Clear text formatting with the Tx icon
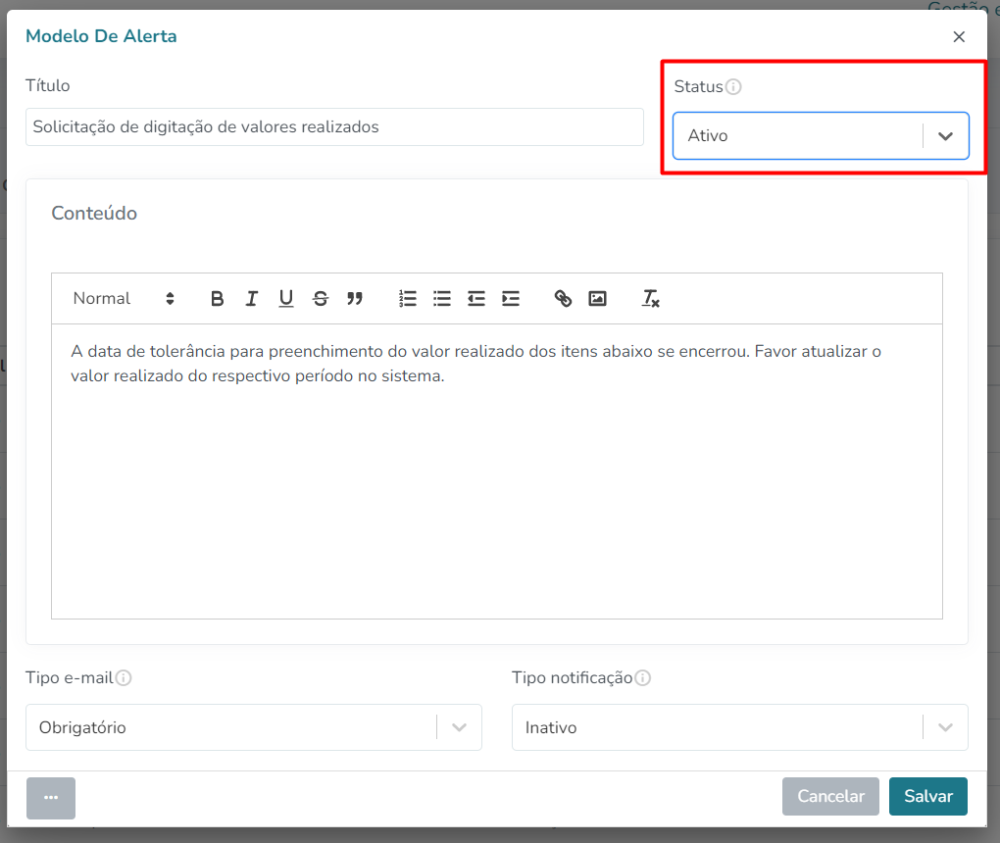This screenshot has height=843, width=1000. pyautogui.click(x=651, y=298)
